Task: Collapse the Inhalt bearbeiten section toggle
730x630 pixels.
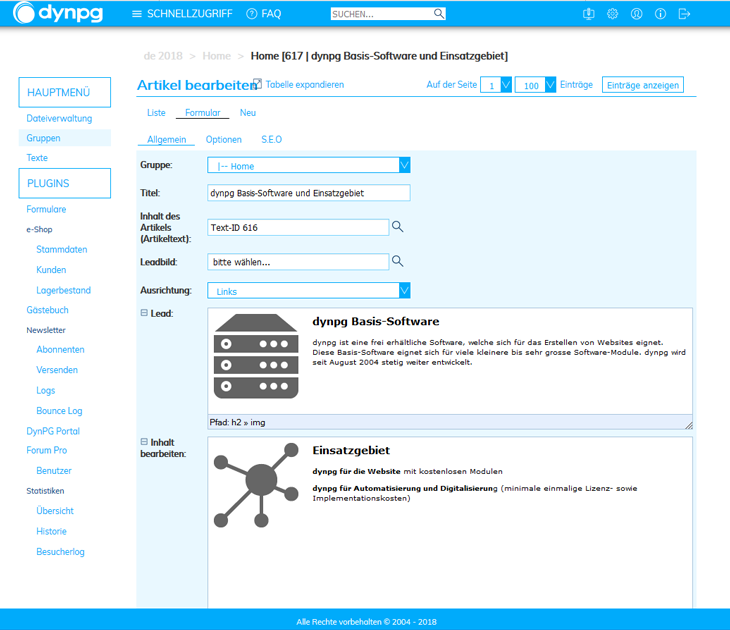Action: [x=144, y=441]
